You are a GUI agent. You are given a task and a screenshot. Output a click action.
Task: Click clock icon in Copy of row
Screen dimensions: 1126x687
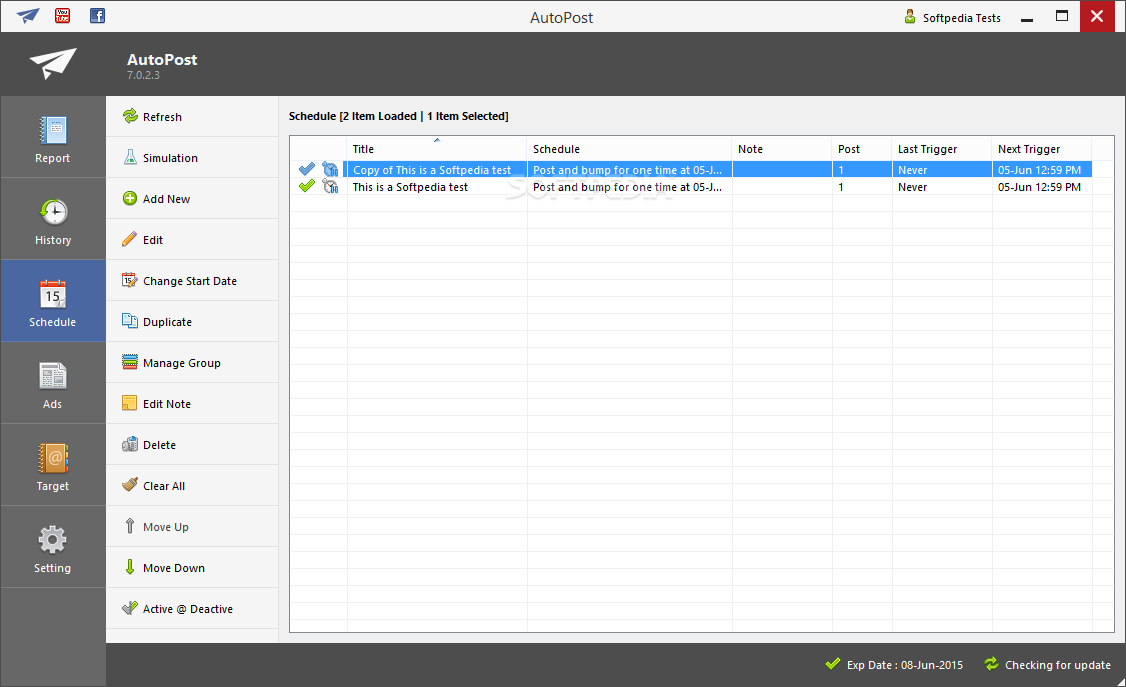(x=330, y=169)
